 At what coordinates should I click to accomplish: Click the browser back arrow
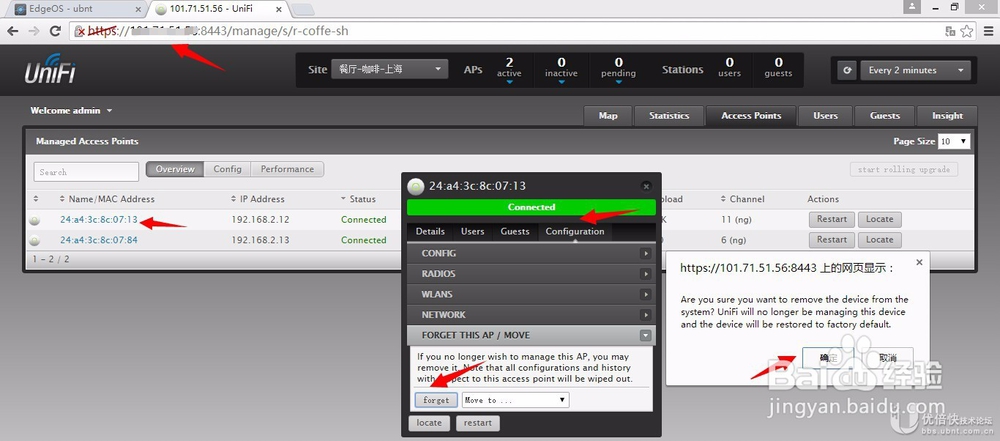(x=13, y=31)
